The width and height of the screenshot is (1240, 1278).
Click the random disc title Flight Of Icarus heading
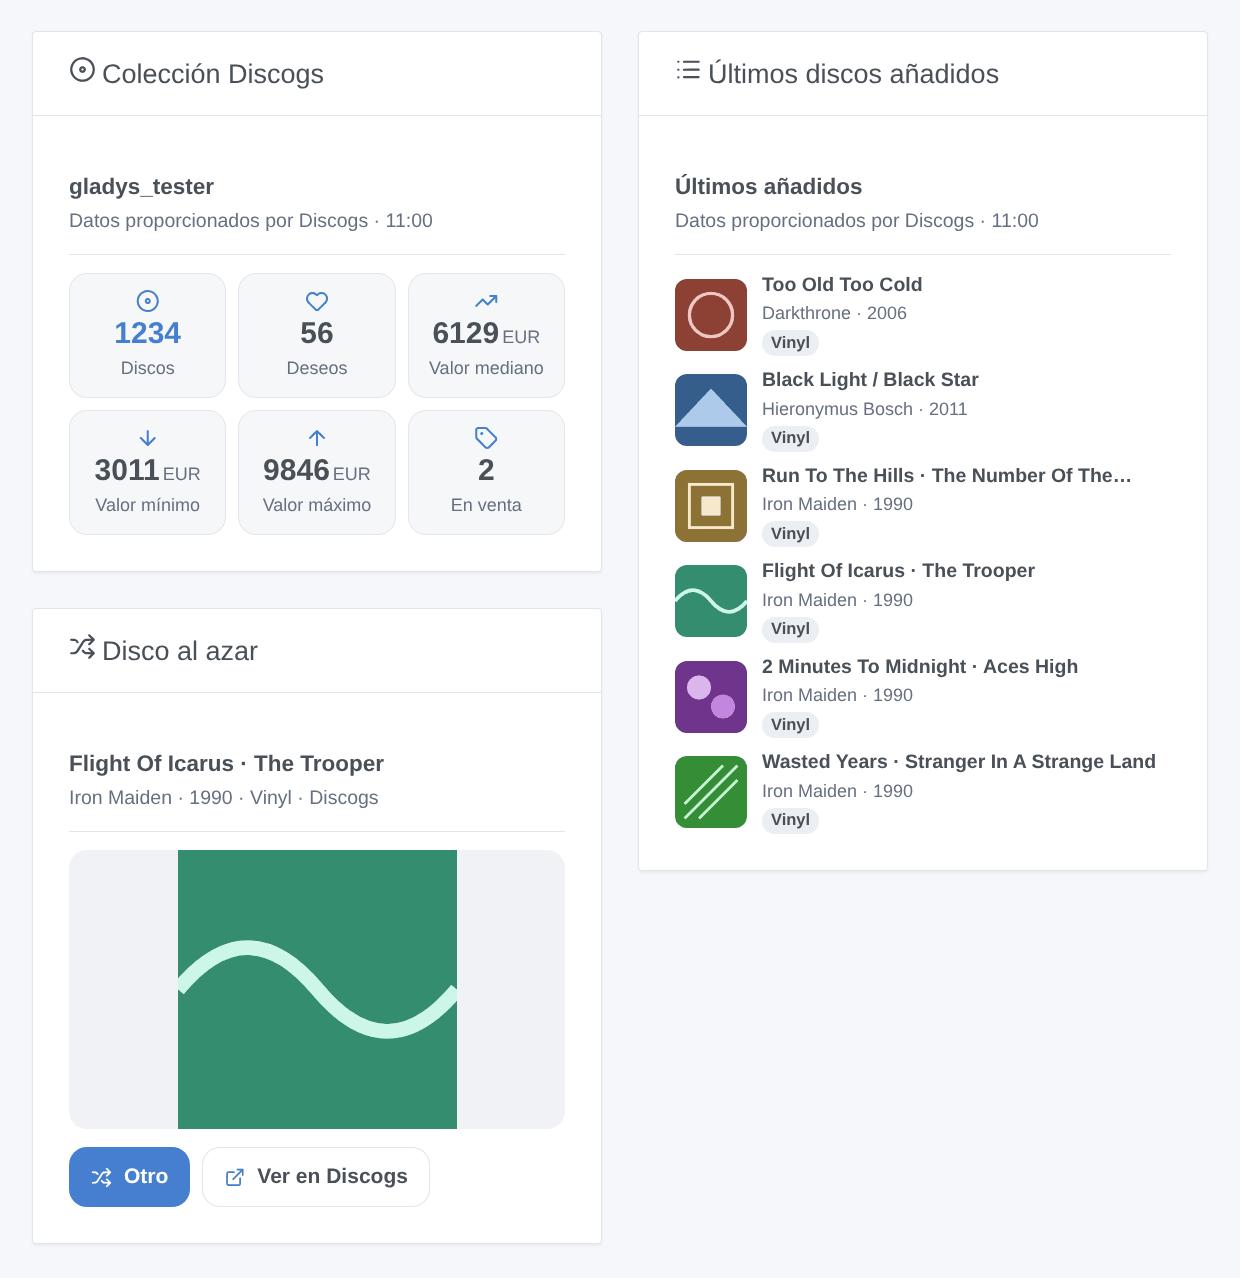pyautogui.click(x=226, y=764)
